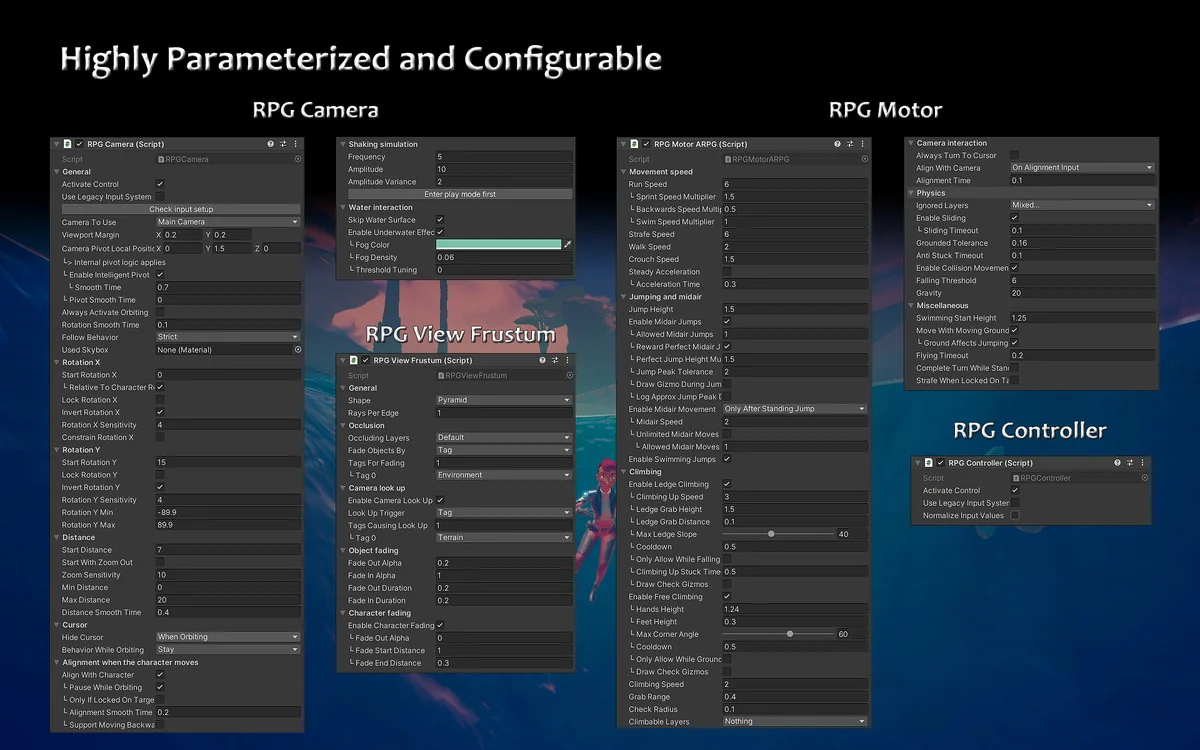Open the Camera To Use dropdown
This screenshot has width=1200, height=750.
228,222
